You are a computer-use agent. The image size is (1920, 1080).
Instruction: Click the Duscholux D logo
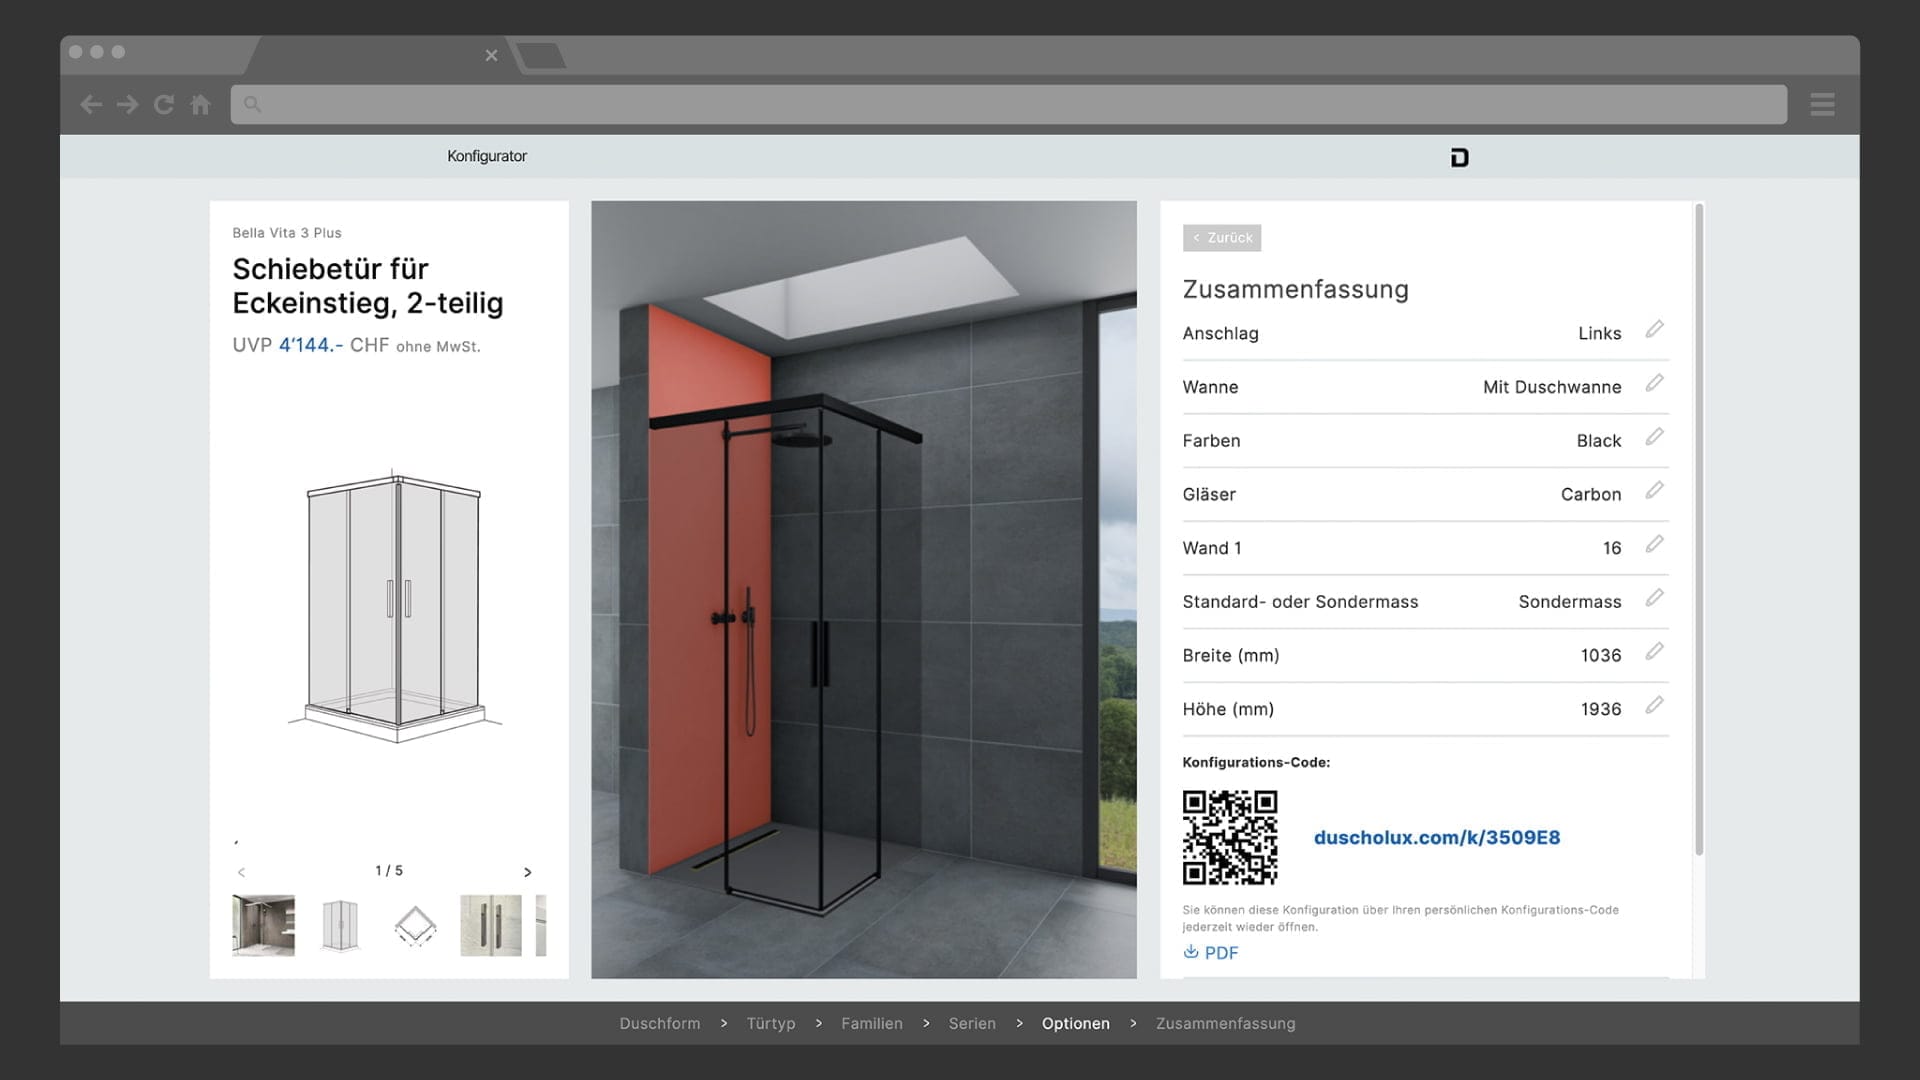coord(1459,157)
